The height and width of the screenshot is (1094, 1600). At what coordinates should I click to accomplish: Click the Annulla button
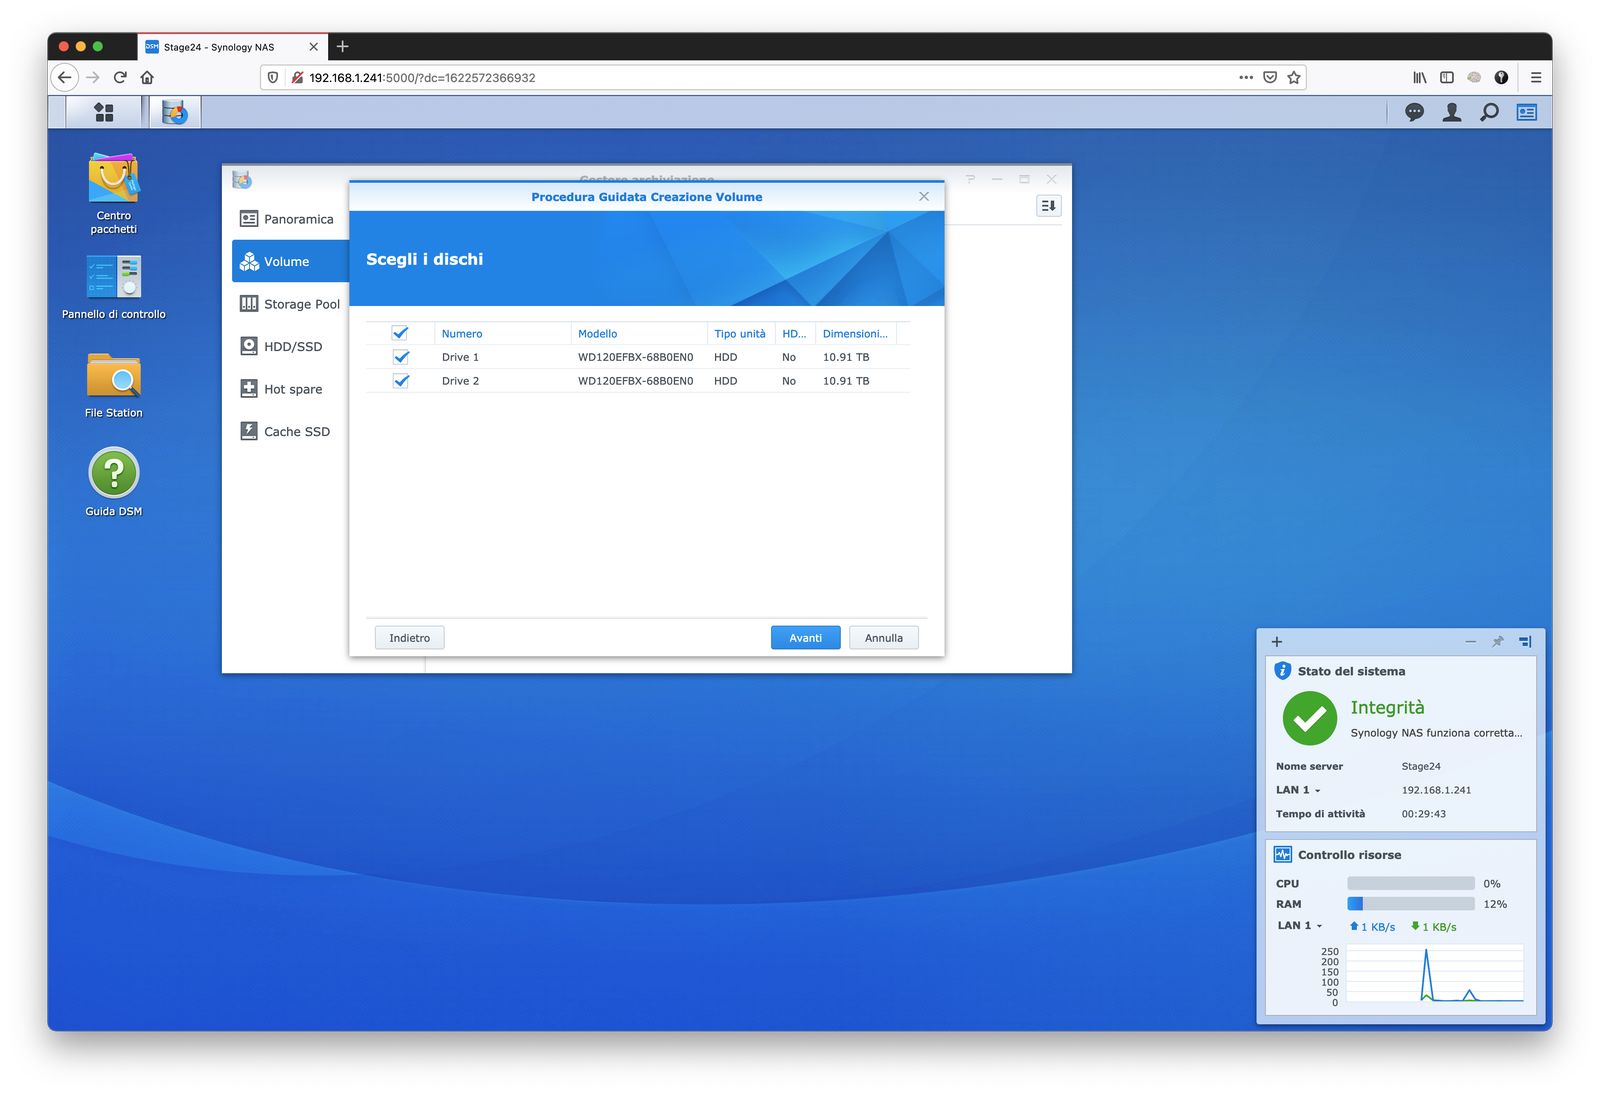884,638
